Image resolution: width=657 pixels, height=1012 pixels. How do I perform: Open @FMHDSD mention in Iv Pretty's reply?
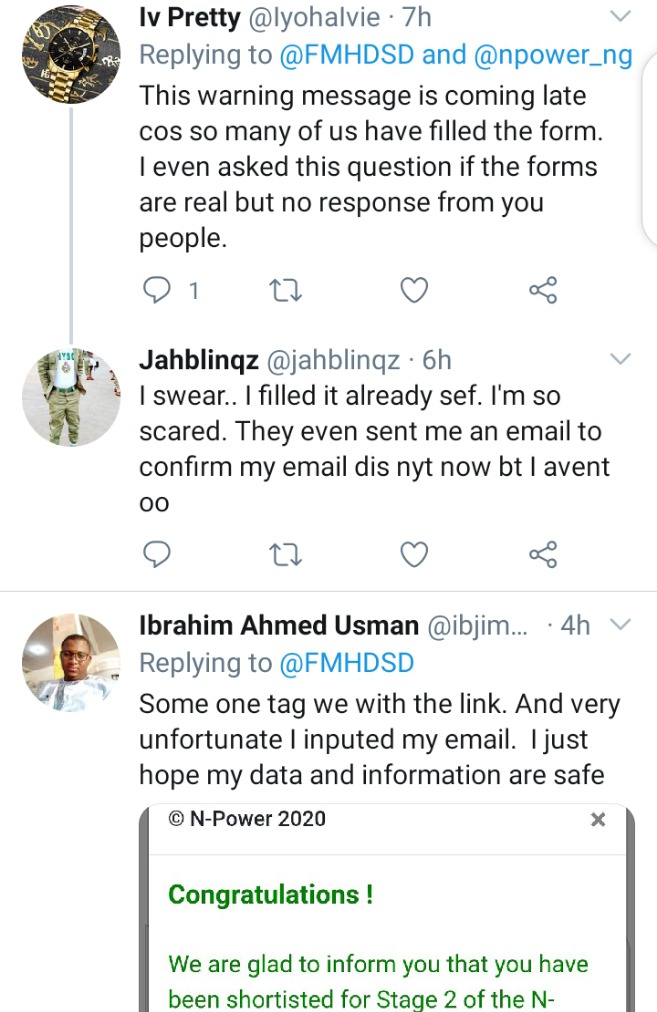point(347,55)
